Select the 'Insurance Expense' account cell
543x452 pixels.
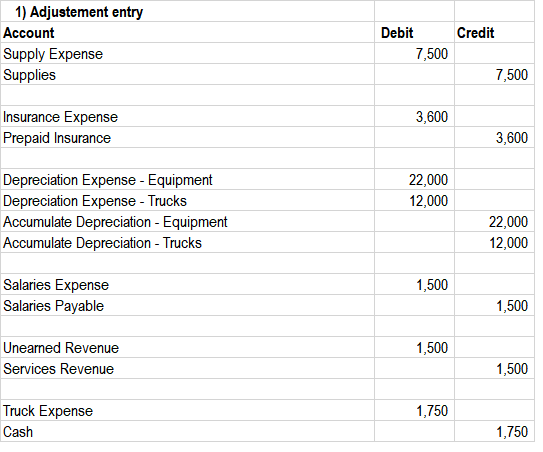[x=188, y=117]
